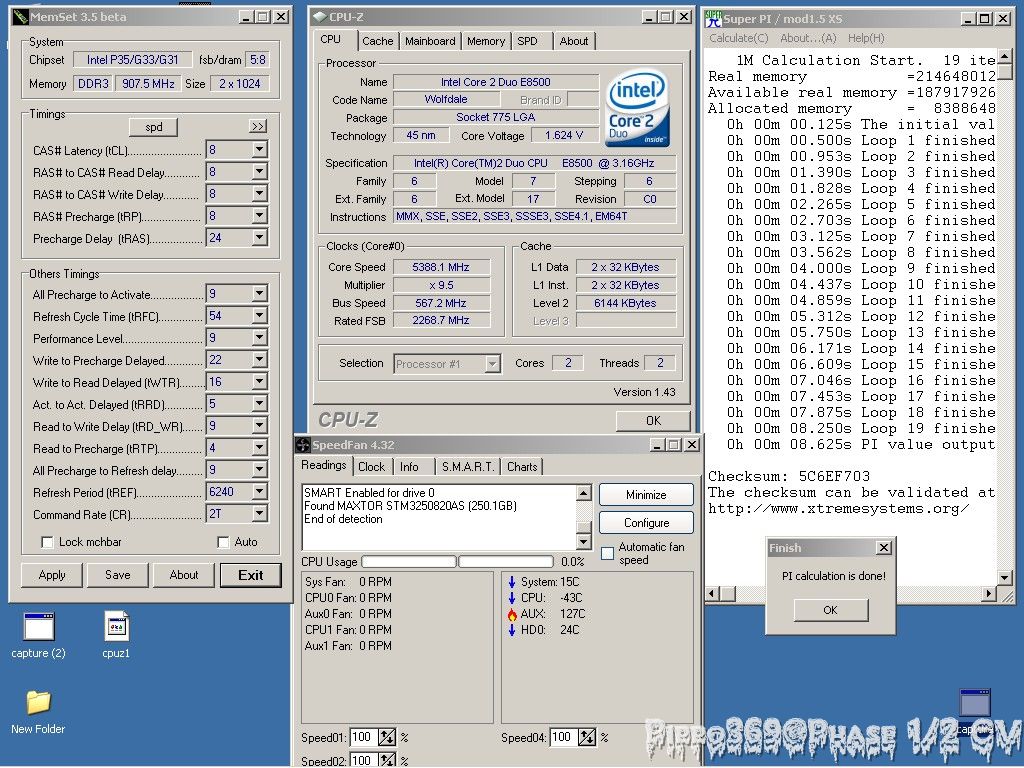Viewport: 1024px width, 768px height.
Task: Open the S.M.A.R.T. tab in SpeedFan
Action: tap(468, 467)
